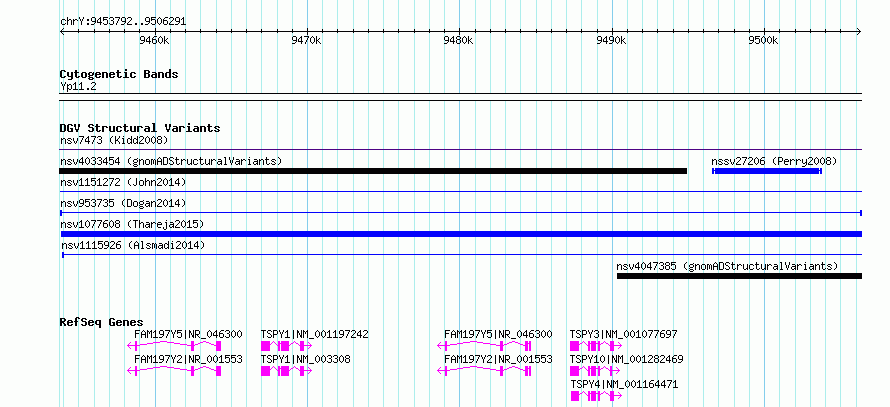Select the TSPY1|NM_001197242 gene label
890x407 pixels.
click(x=314, y=334)
